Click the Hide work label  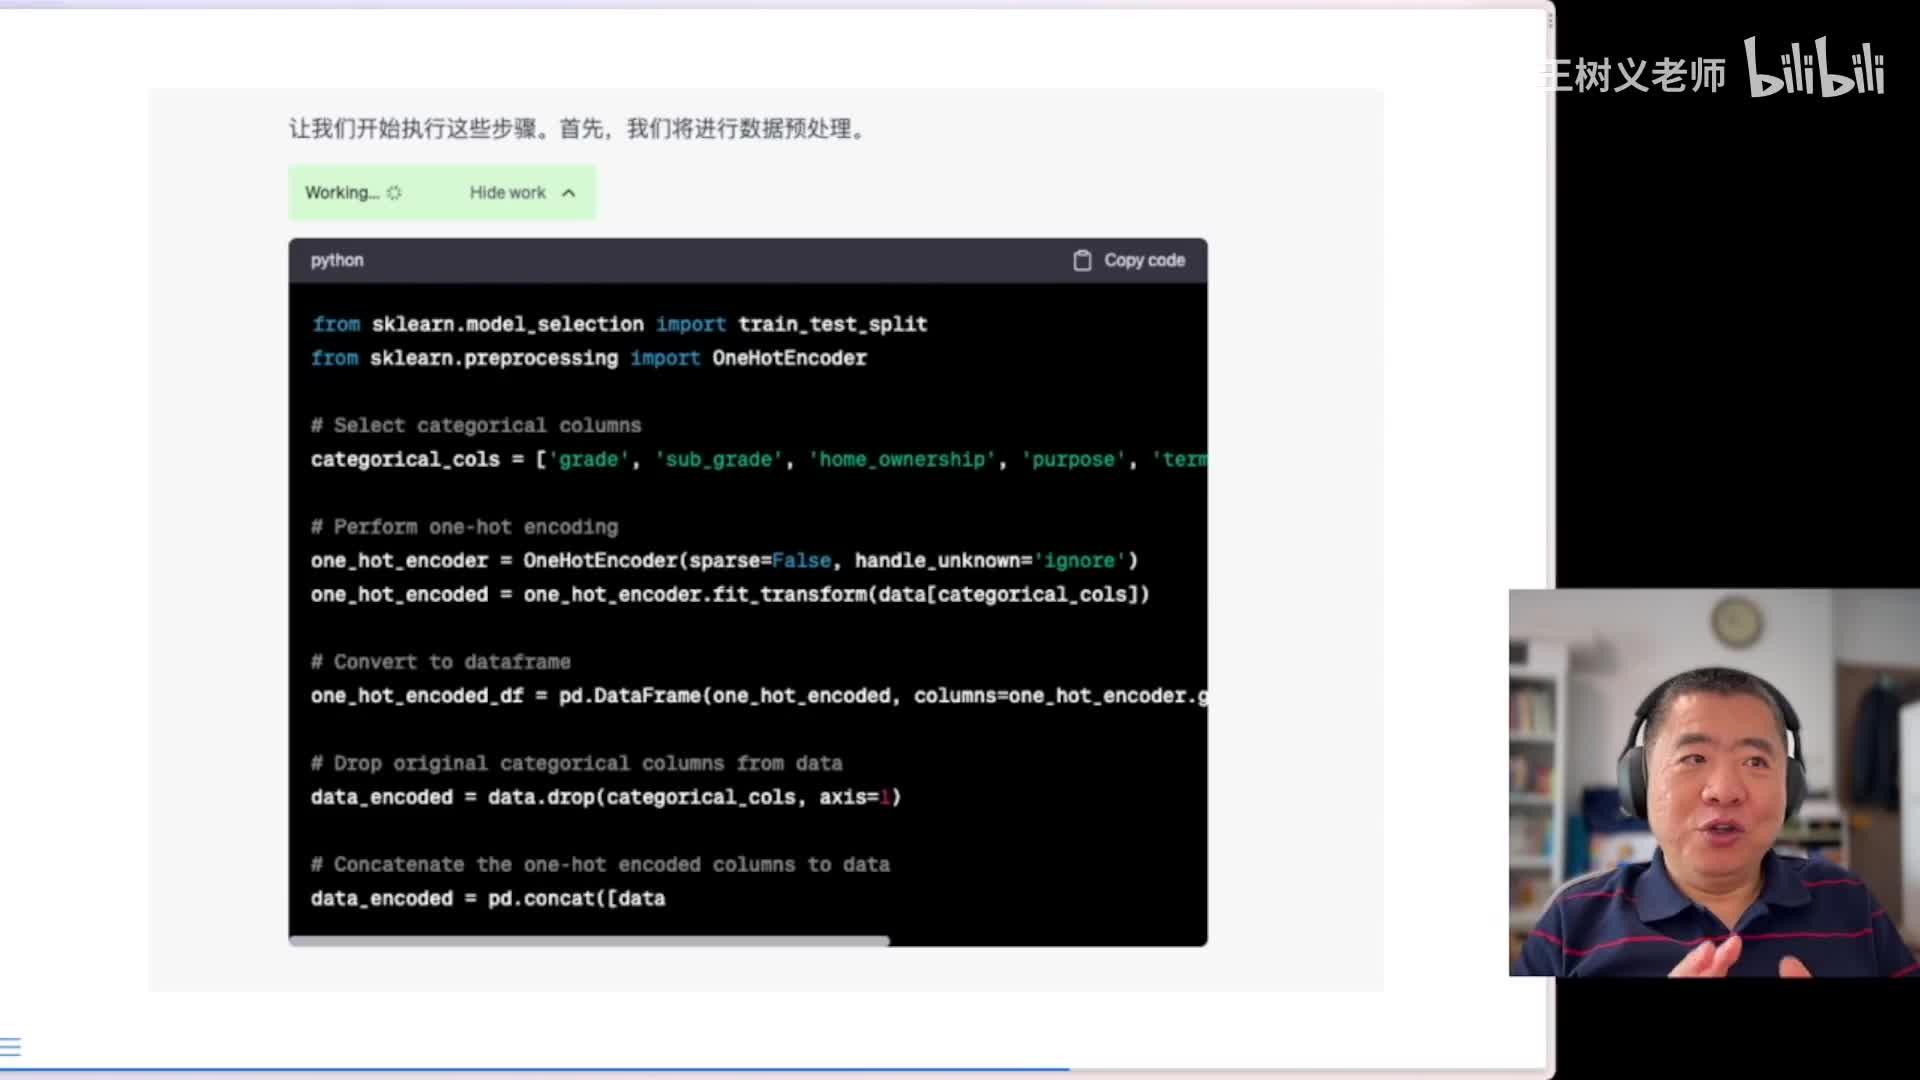pyautogui.click(x=508, y=192)
